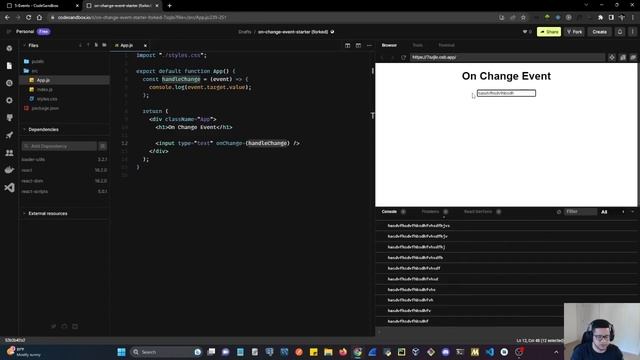Open the Deployment rocket icon
This screenshot has height=360, width=640.
[9, 135]
